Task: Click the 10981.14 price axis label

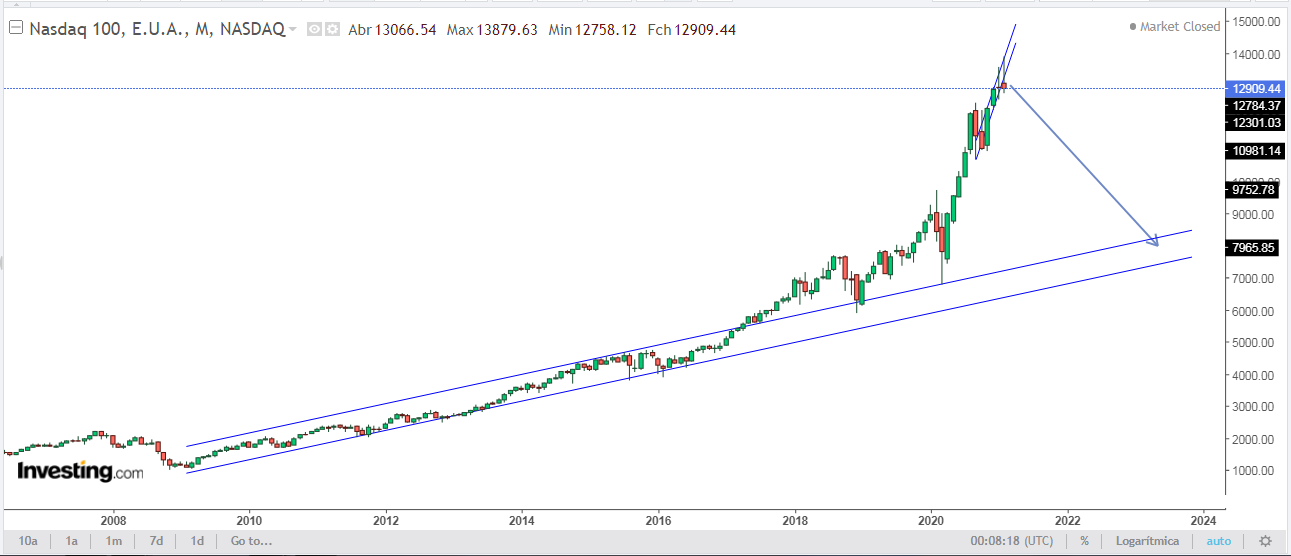Action: tap(1254, 150)
